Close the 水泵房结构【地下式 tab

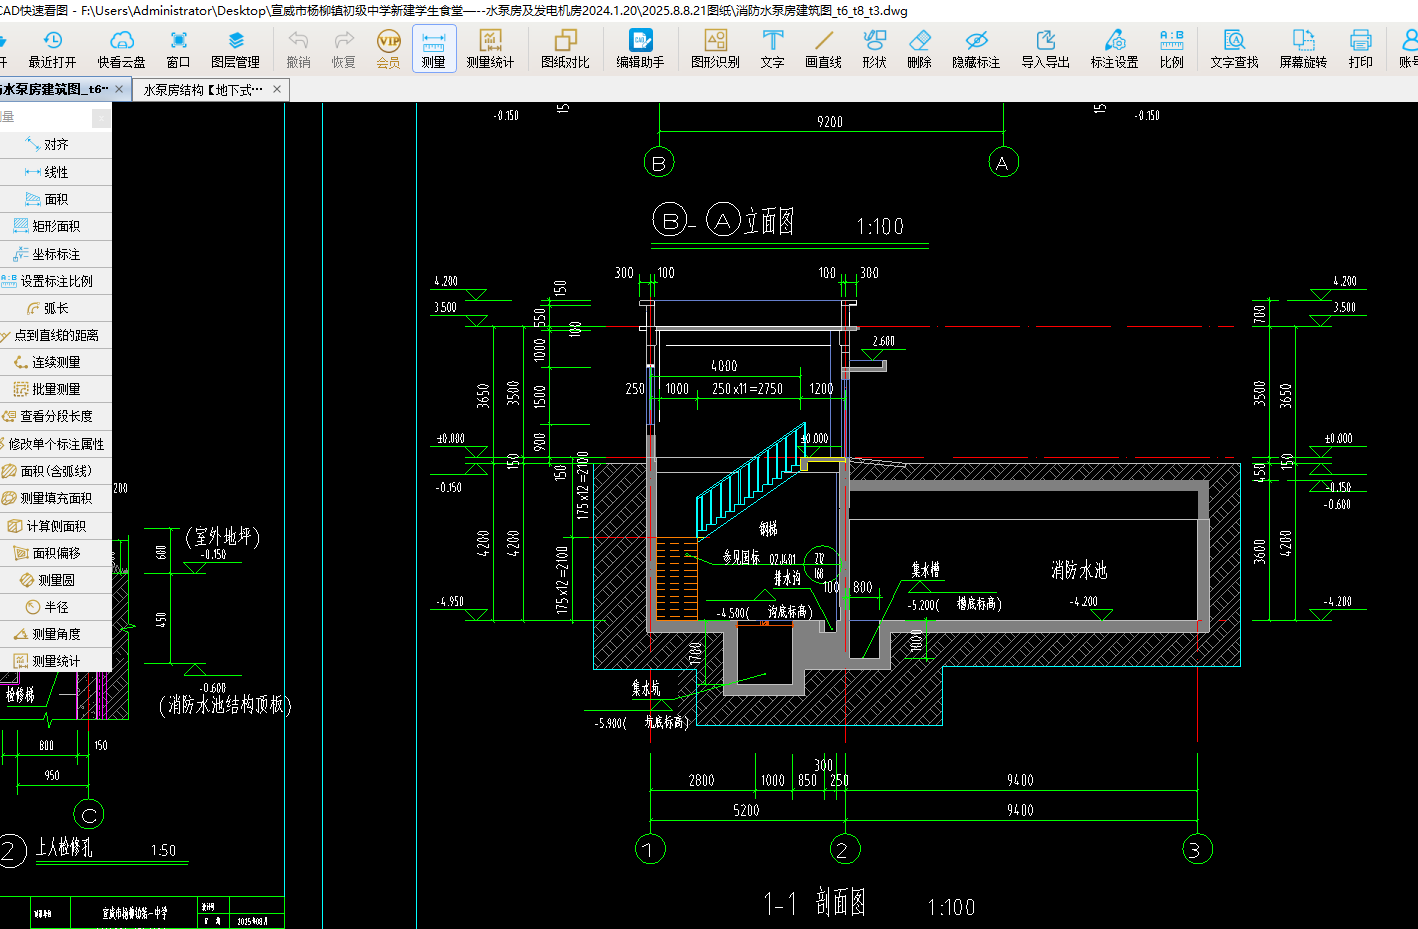[x=277, y=89]
